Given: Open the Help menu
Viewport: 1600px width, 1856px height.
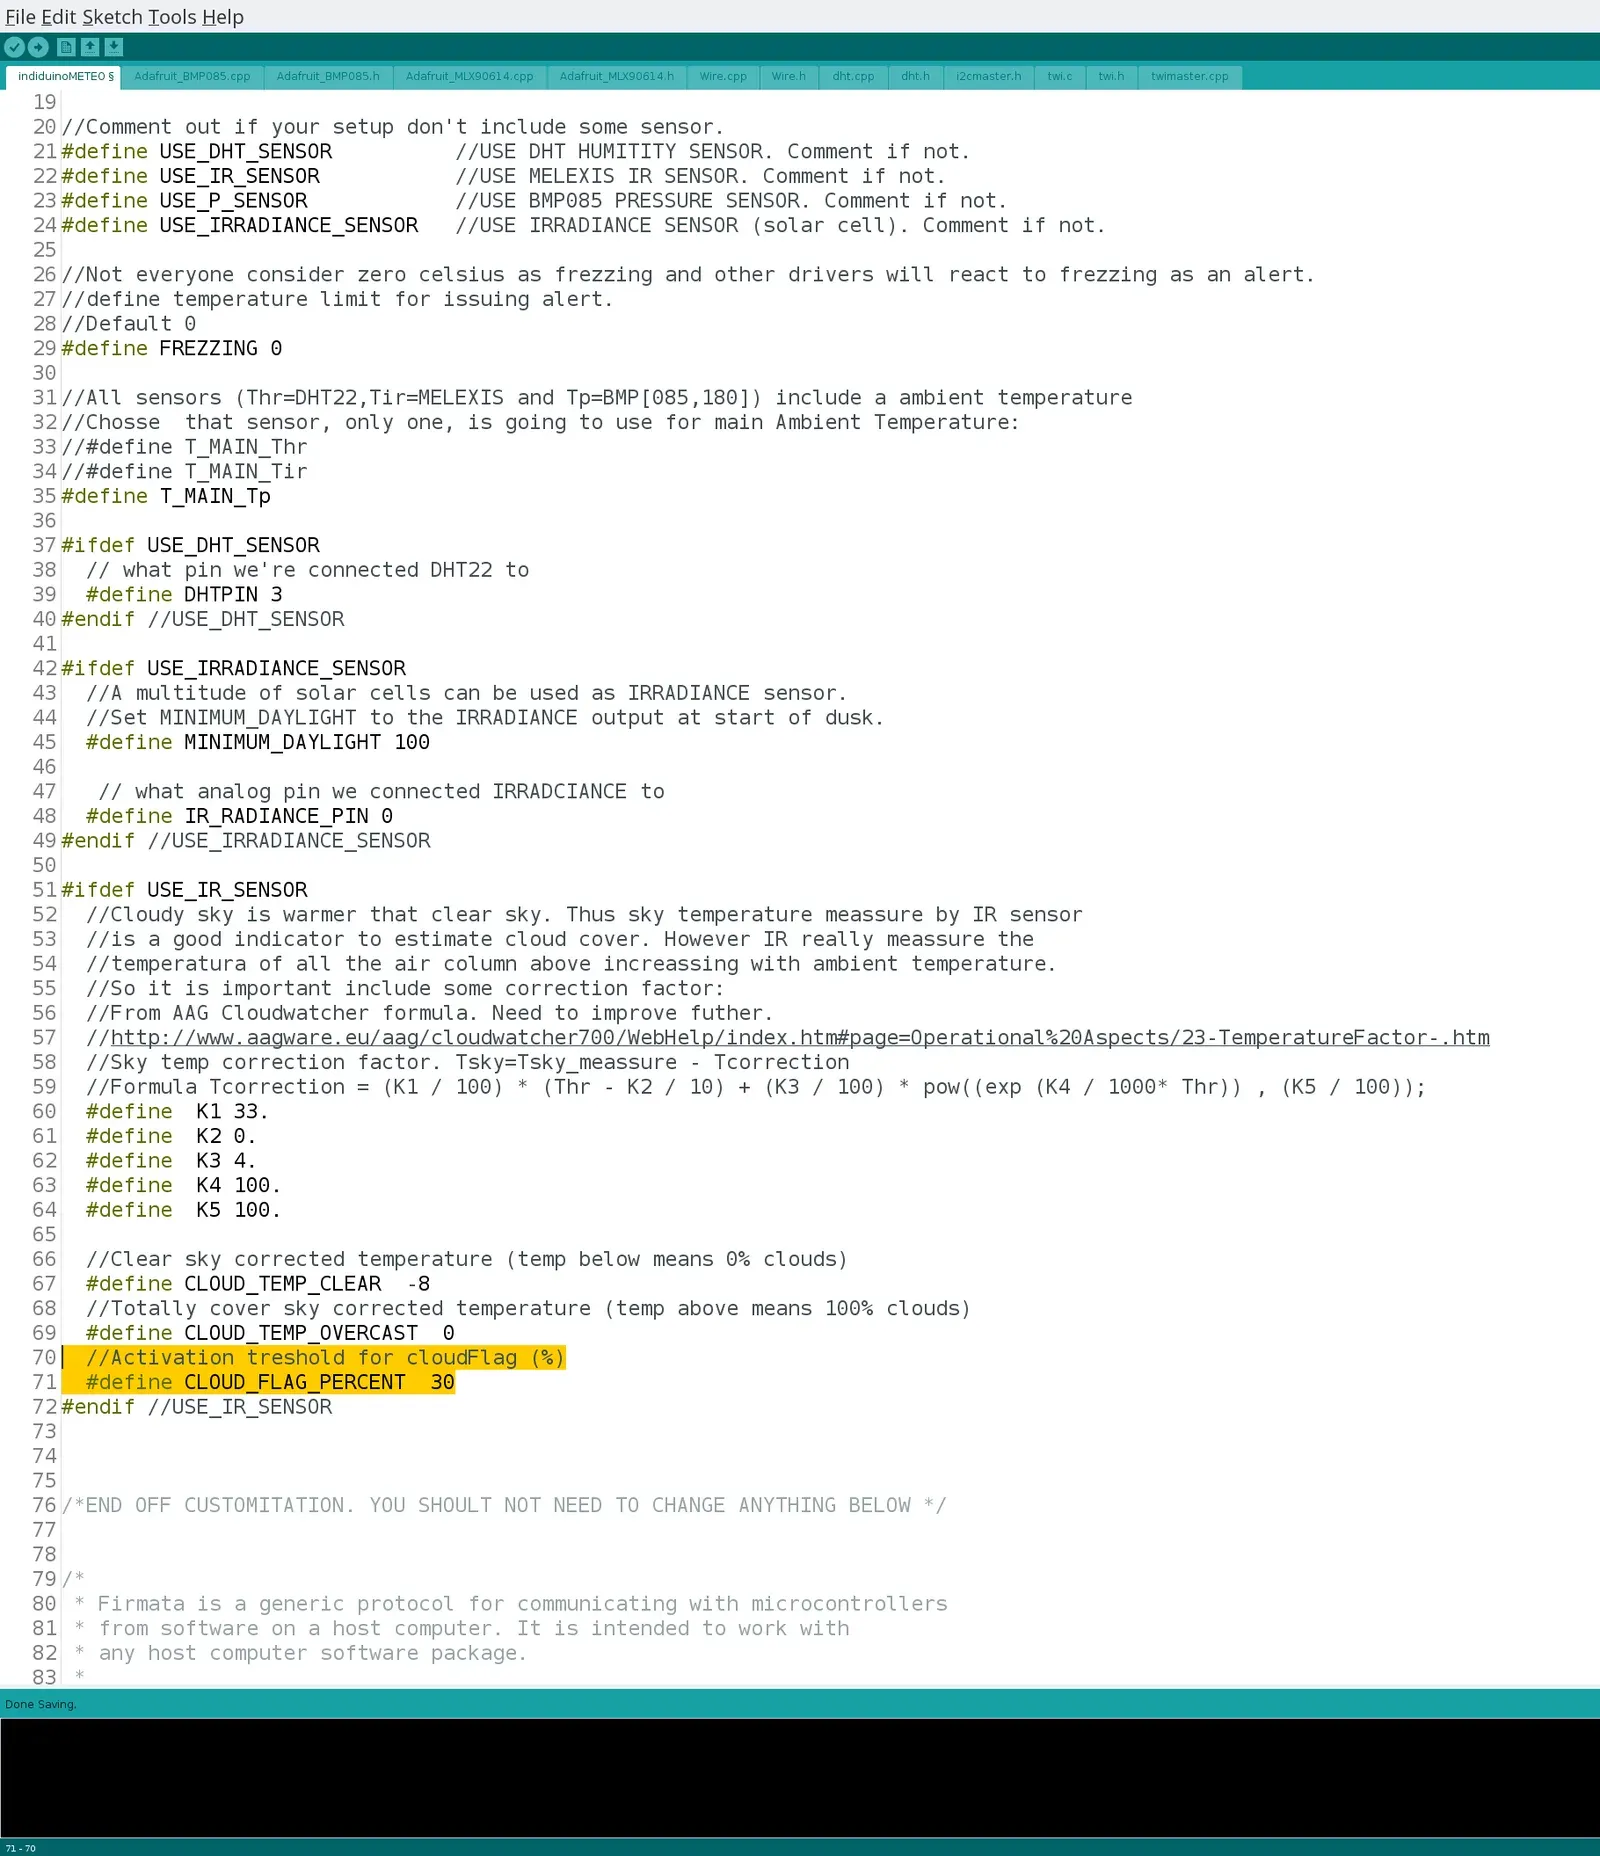Looking at the screenshot, I should 223,17.
